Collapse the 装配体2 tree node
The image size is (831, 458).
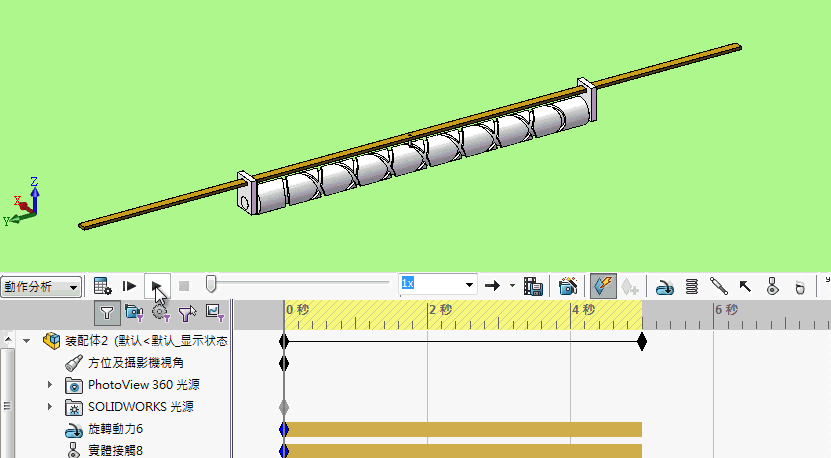(x=26, y=341)
